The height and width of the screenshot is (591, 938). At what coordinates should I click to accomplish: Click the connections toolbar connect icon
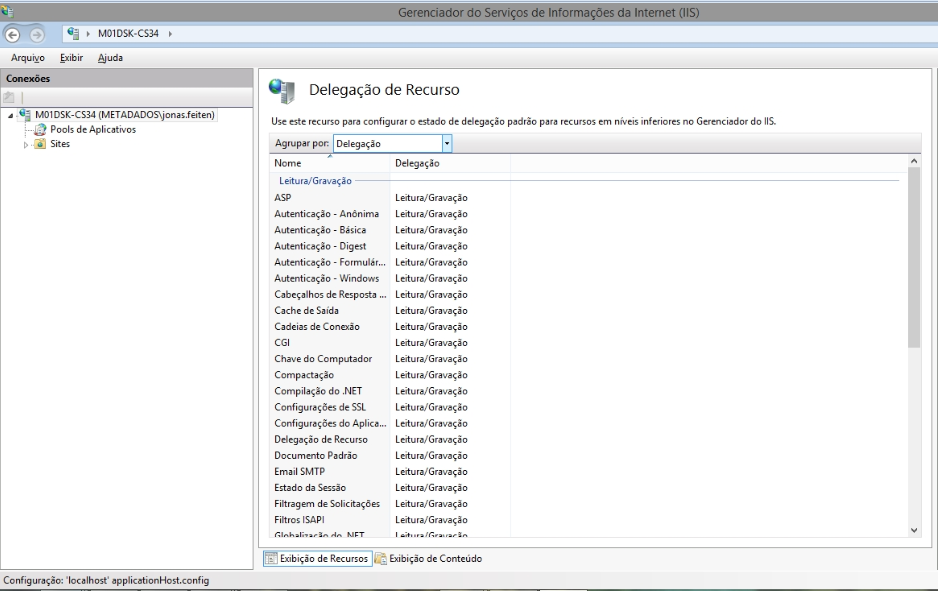(x=9, y=97)
